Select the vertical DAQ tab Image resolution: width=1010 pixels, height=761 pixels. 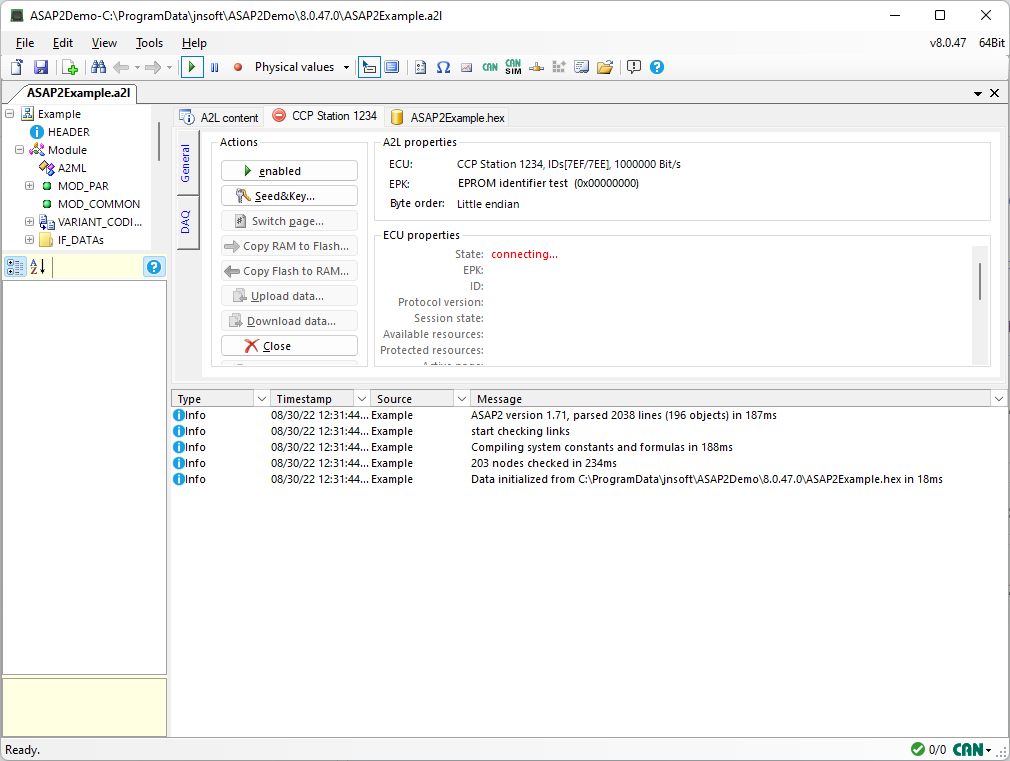(186, 222)
